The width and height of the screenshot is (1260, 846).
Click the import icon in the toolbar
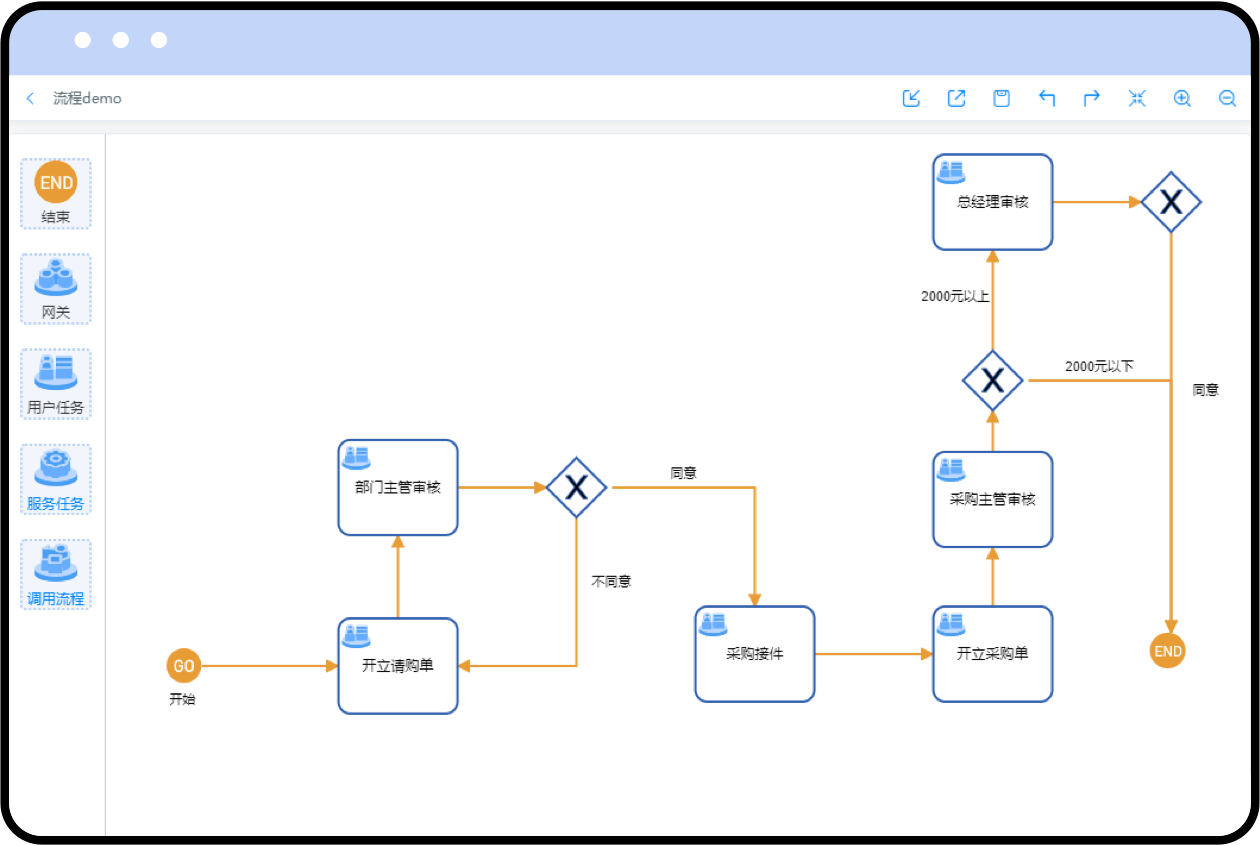click(911, 98)
